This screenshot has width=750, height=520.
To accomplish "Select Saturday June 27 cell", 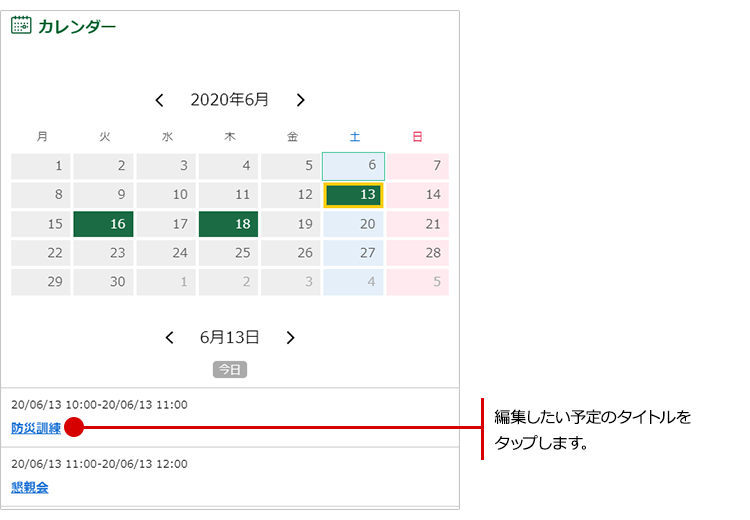I will [x=354, y=253].
